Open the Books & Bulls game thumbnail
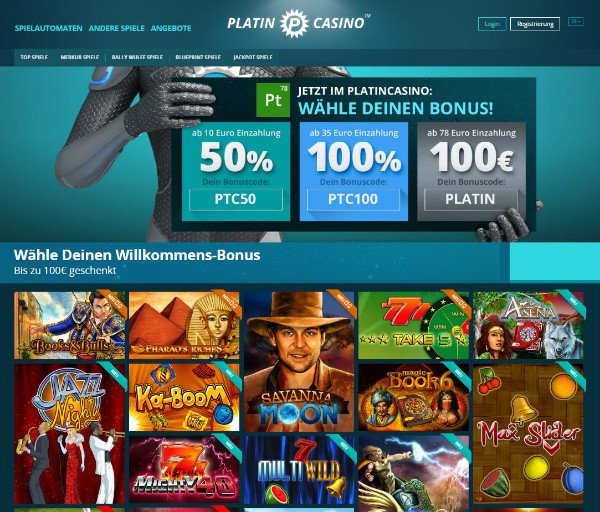Screen dimensions: 600x512 [x=70, y=325]
